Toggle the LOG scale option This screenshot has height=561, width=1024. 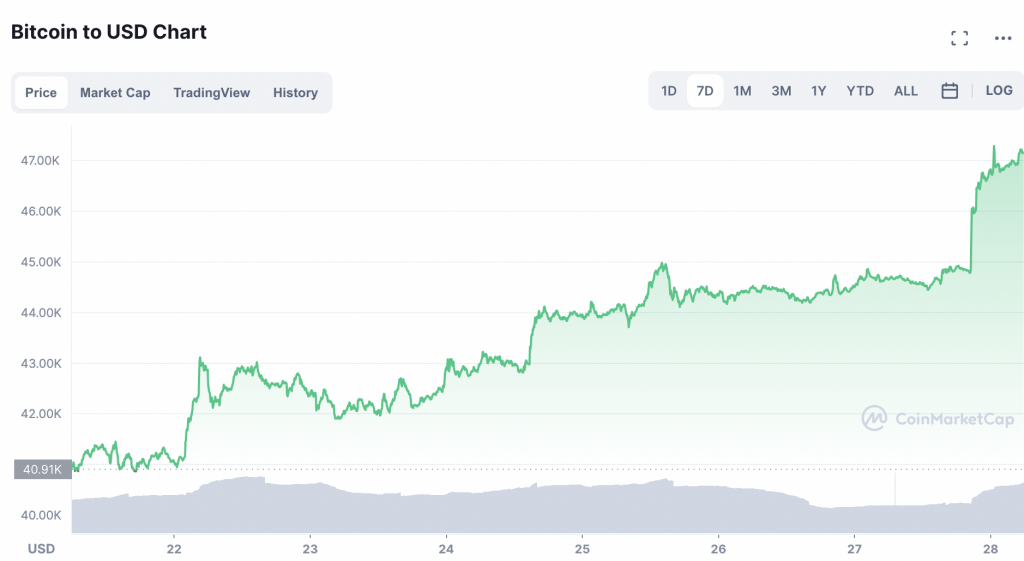[x=999, y=91]
